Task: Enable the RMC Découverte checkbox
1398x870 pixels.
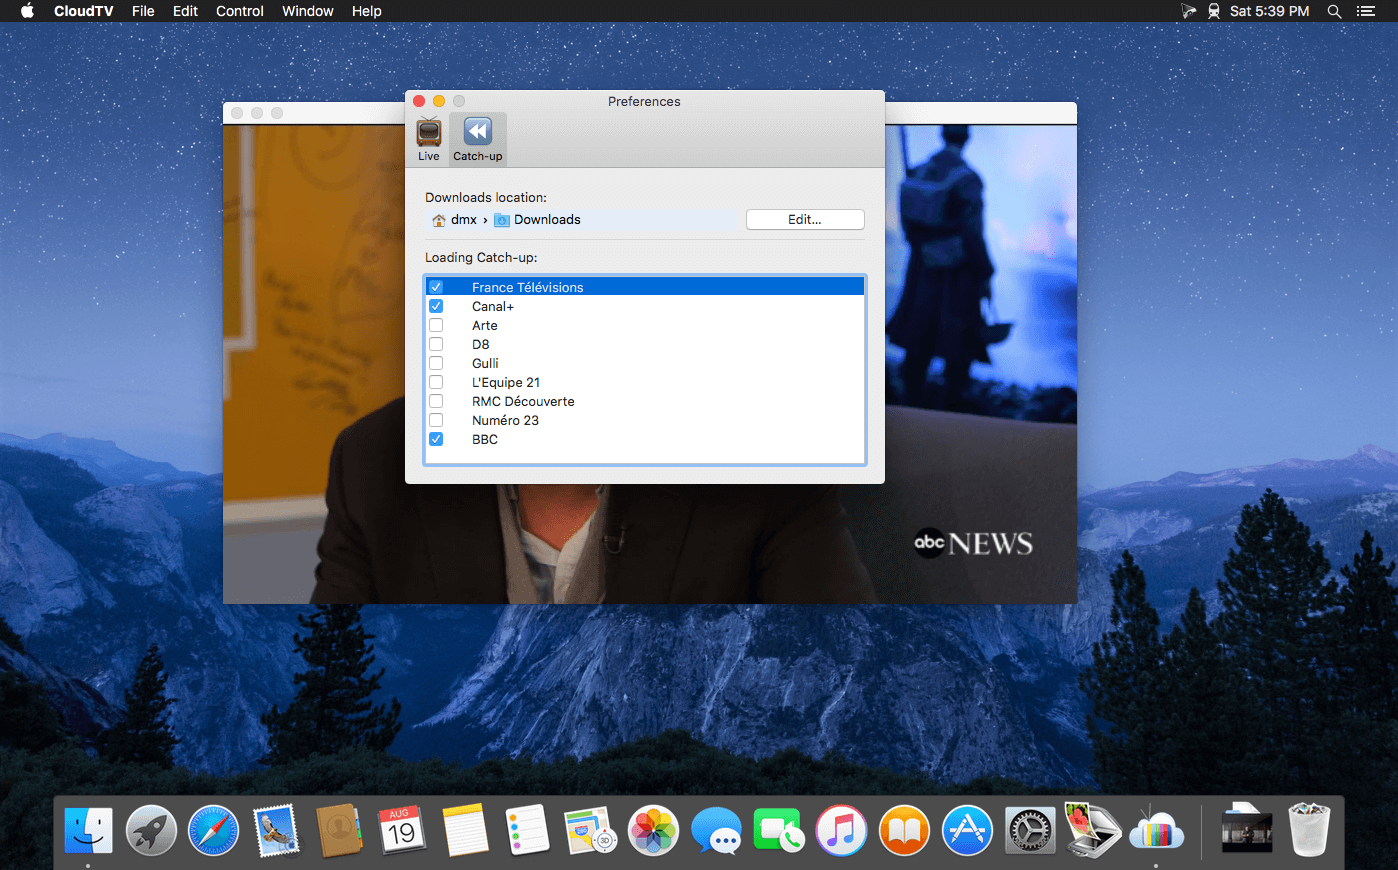Action: click(436, 401)
